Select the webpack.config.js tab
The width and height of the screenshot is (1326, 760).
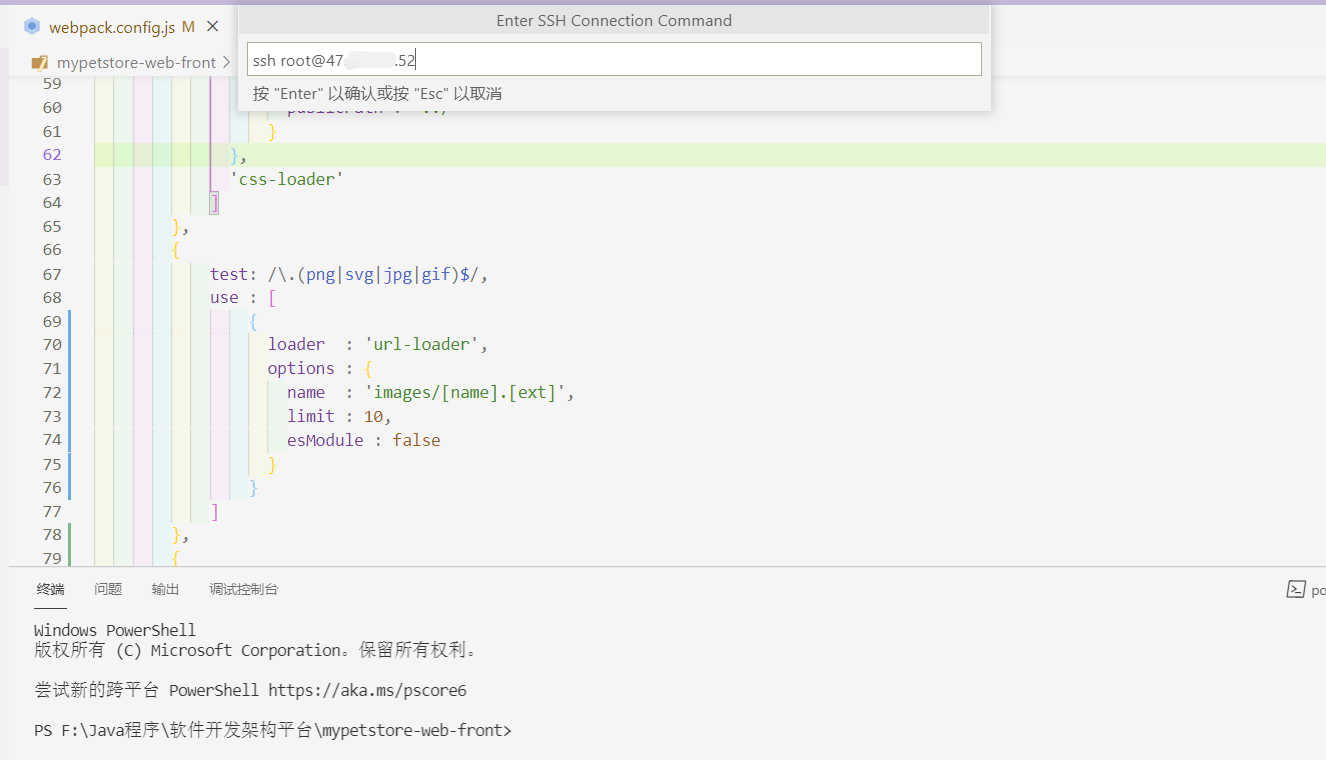click(x=112, y=27)
